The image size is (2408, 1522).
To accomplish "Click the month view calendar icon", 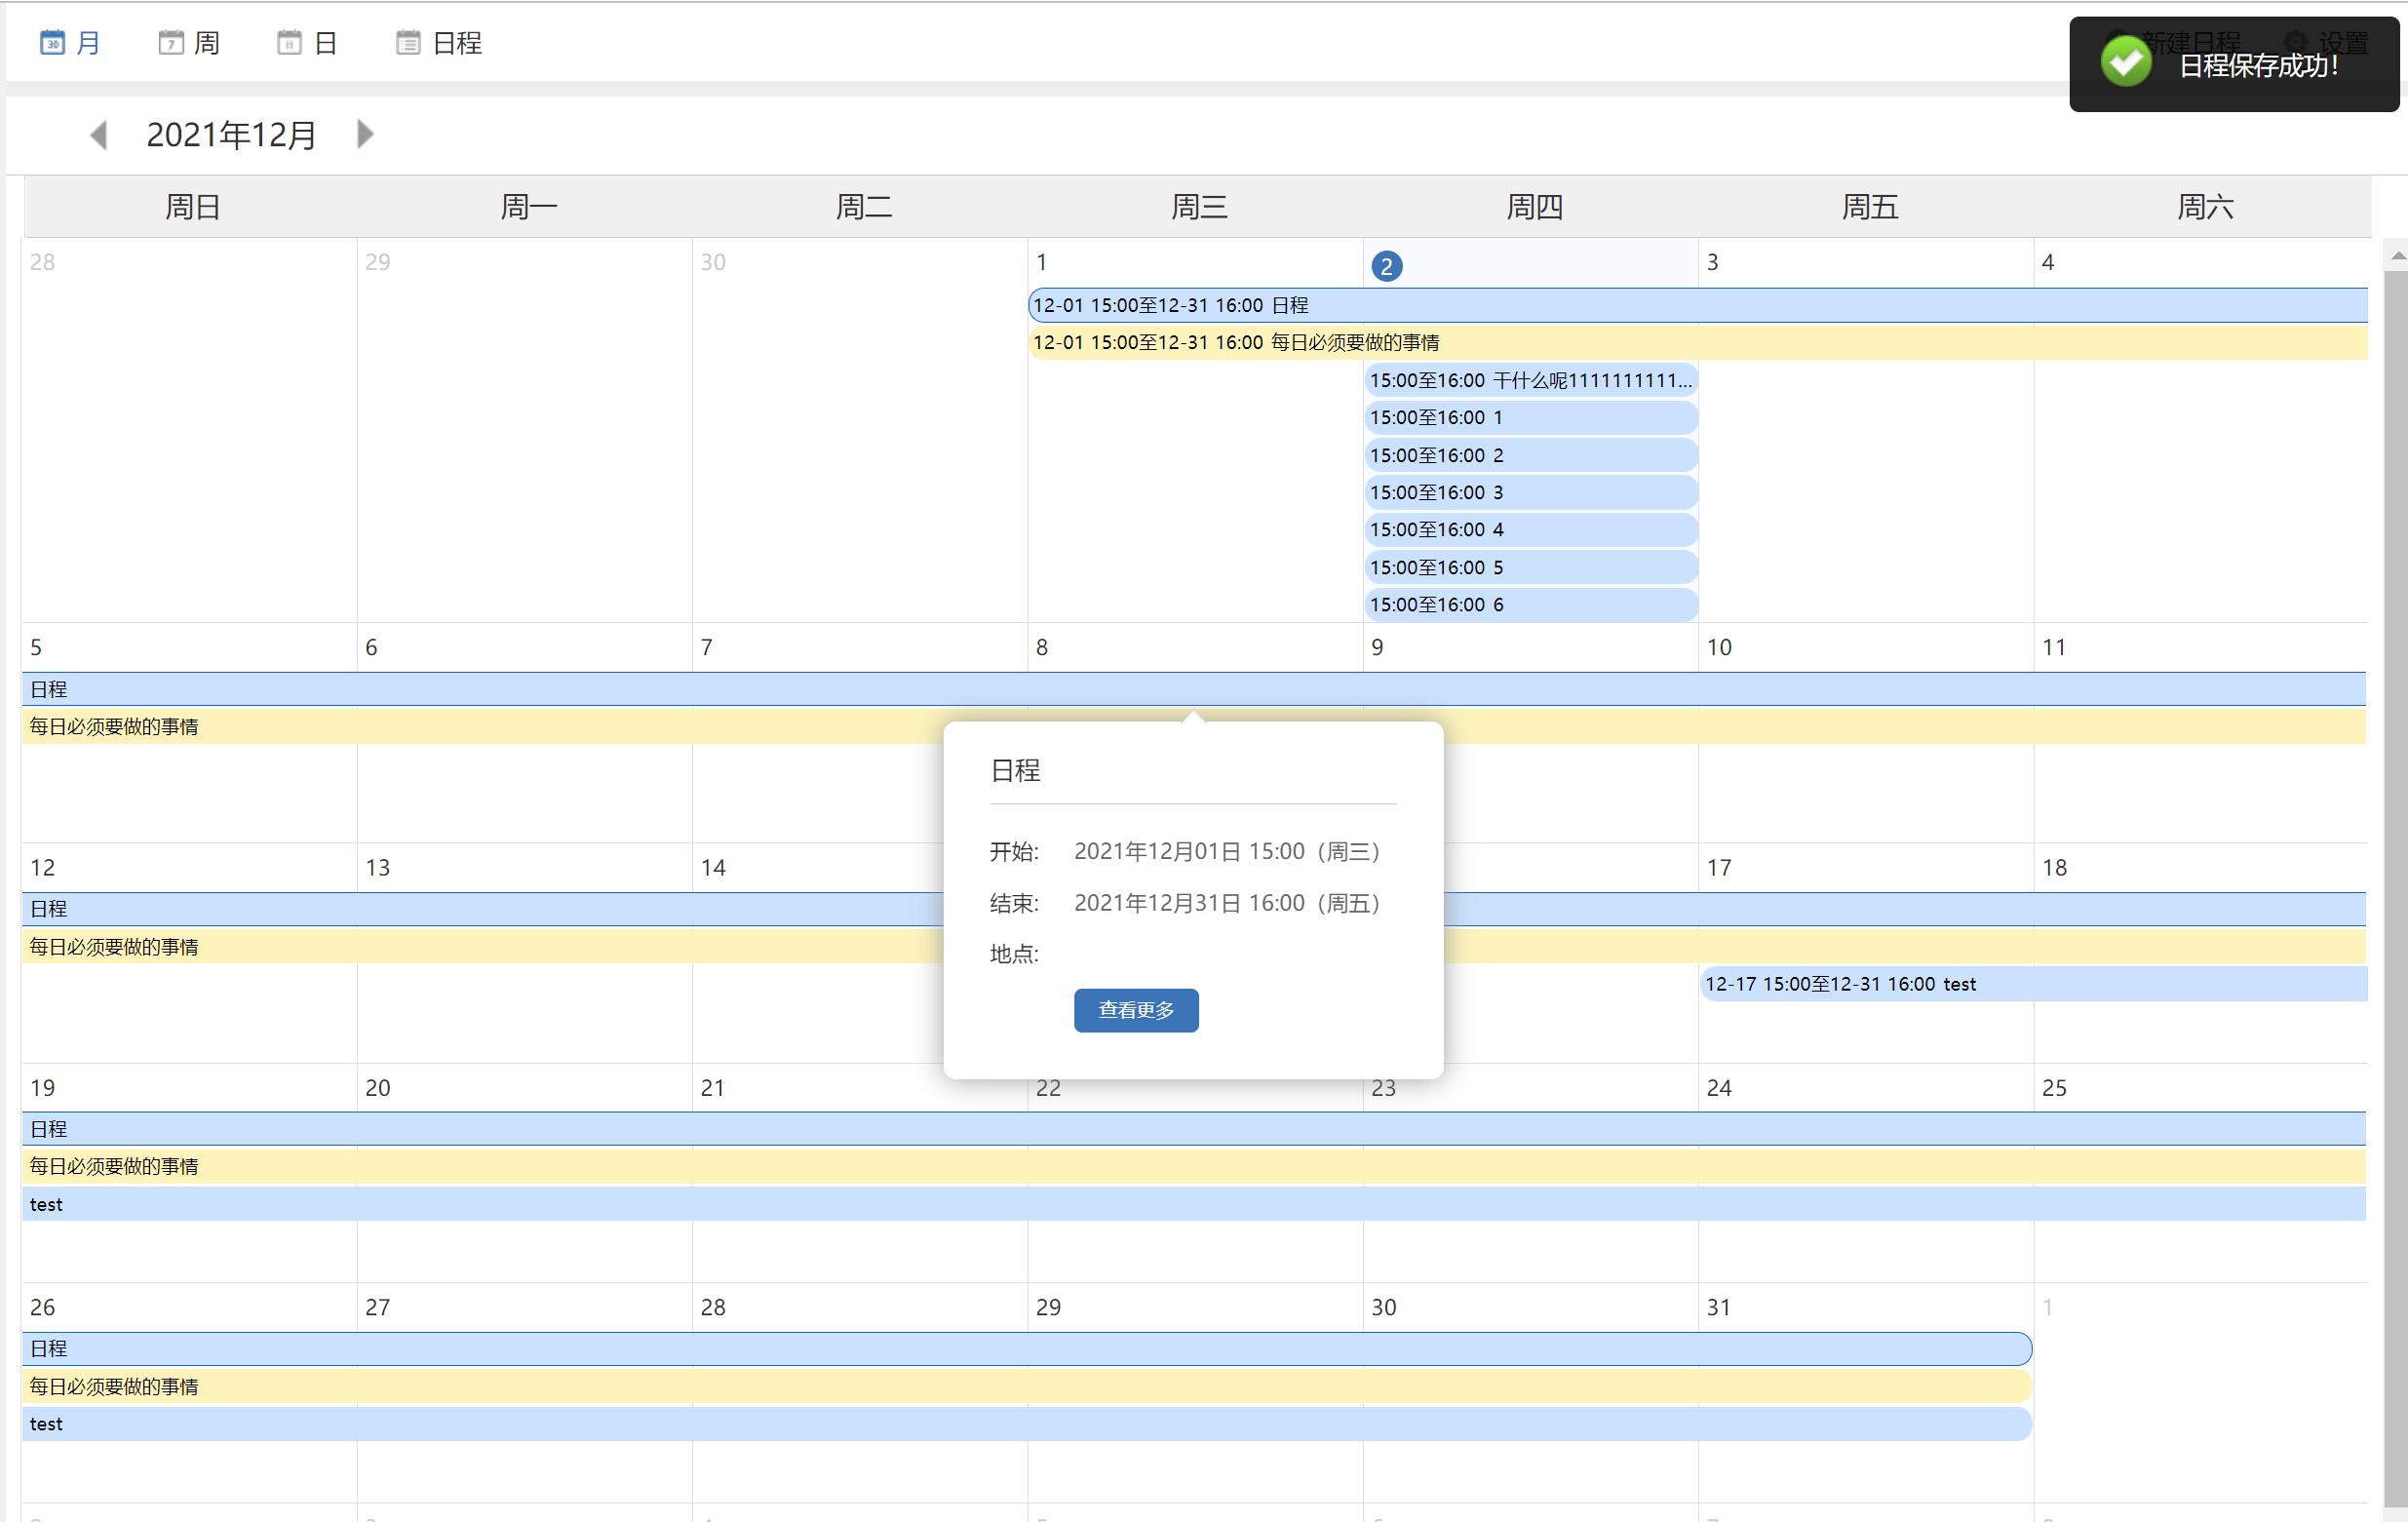I will [x=52, y=42].
